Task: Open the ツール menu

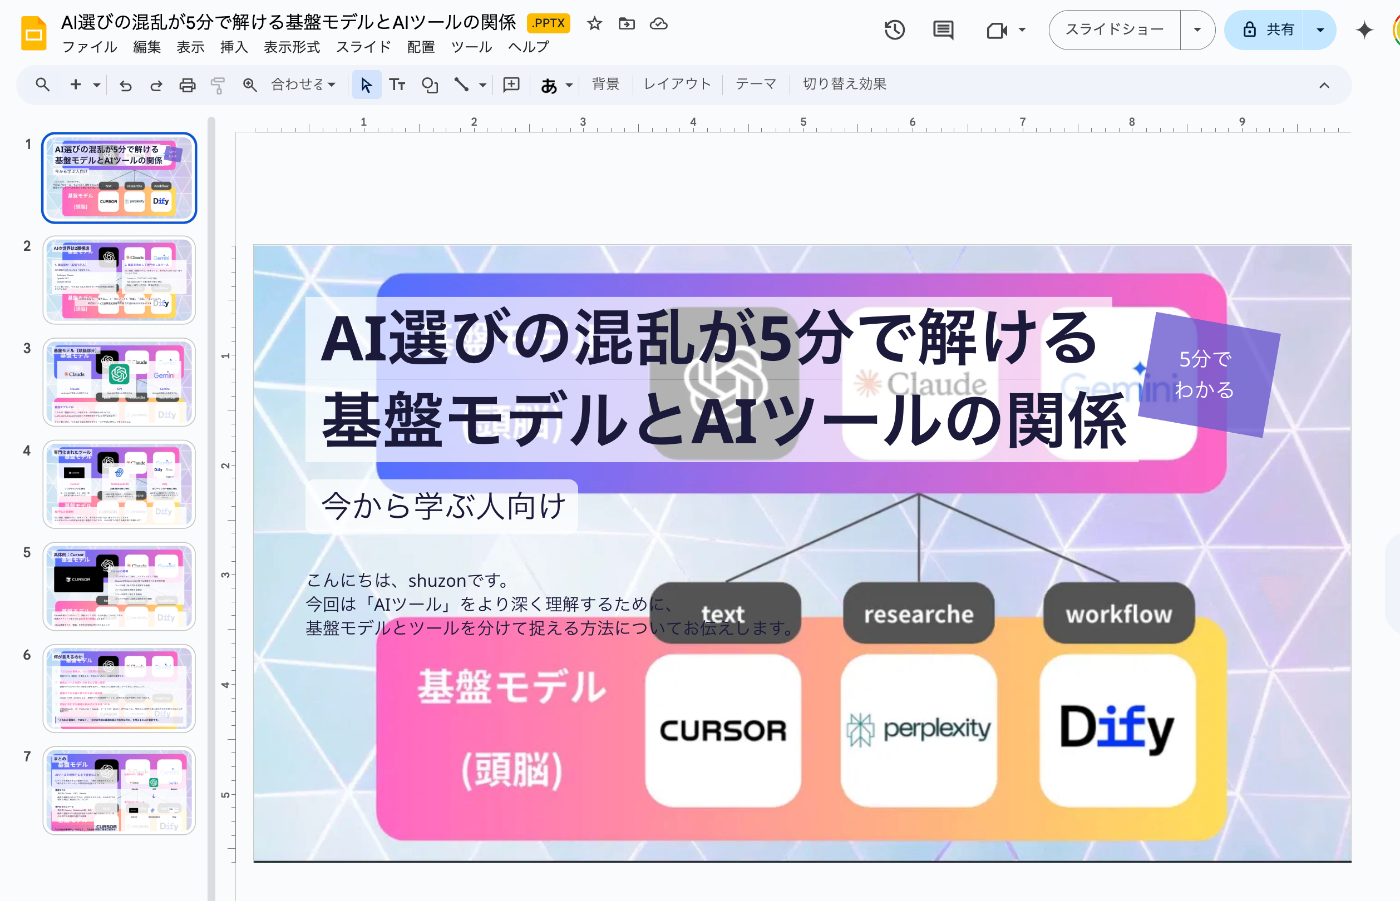Action: click(471, 47)
